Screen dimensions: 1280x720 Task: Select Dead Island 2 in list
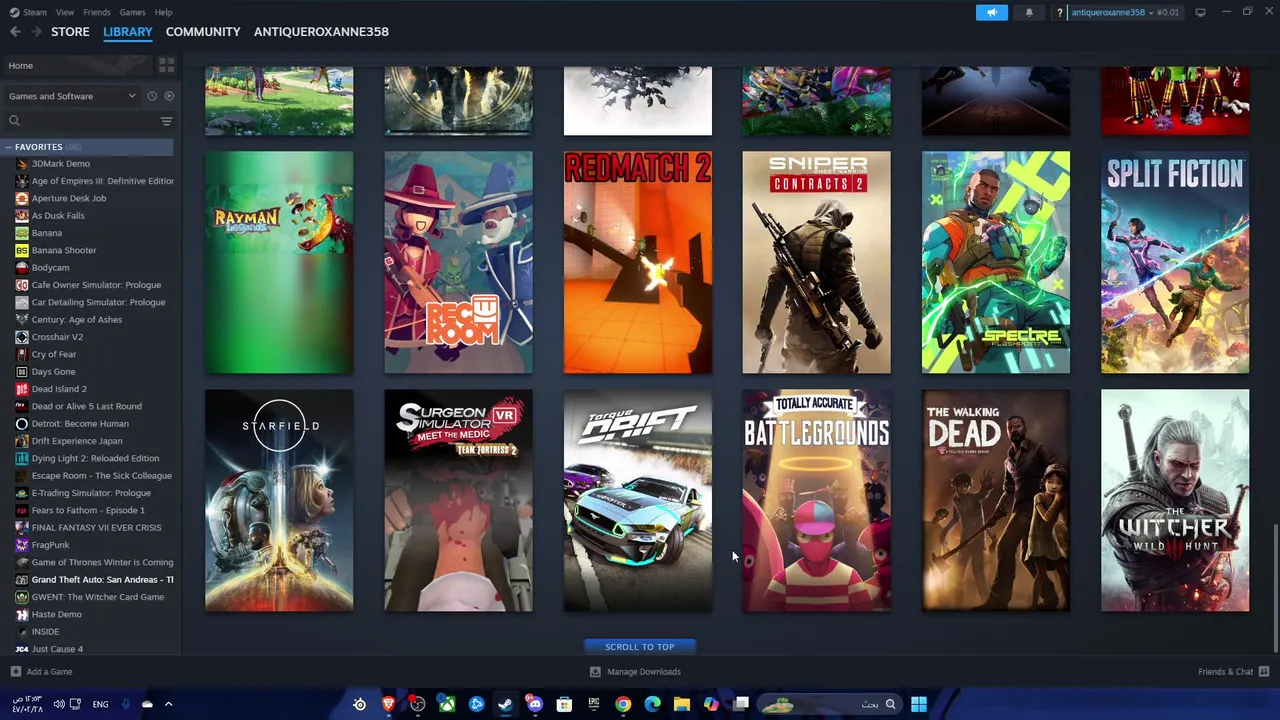(59, 389)
